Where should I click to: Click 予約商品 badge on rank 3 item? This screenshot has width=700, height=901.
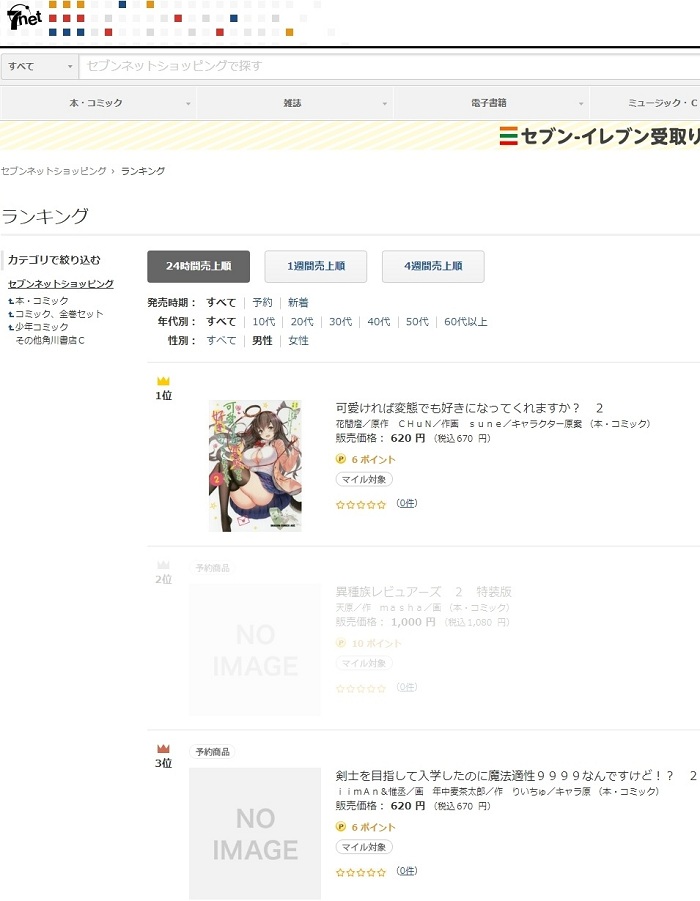click(212, 752)
